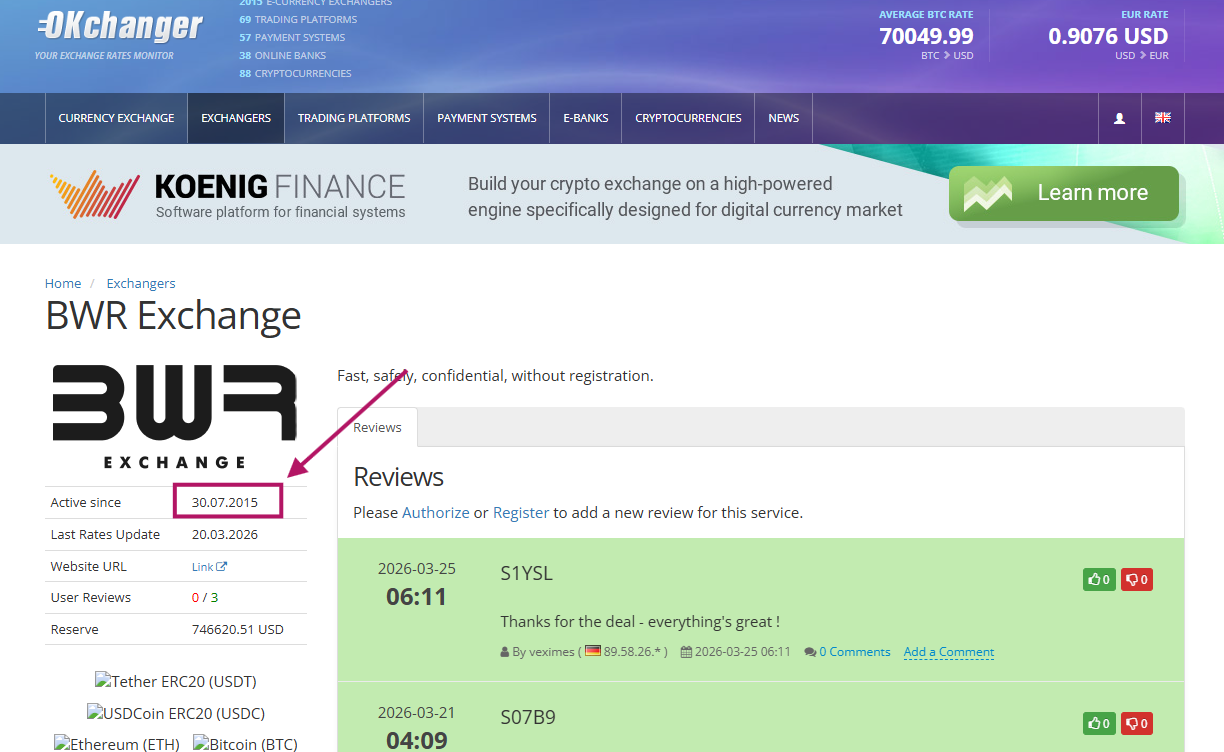Open 57 Payment Systems header link
The image size is (1224, 752).
[x=292, y=37]
